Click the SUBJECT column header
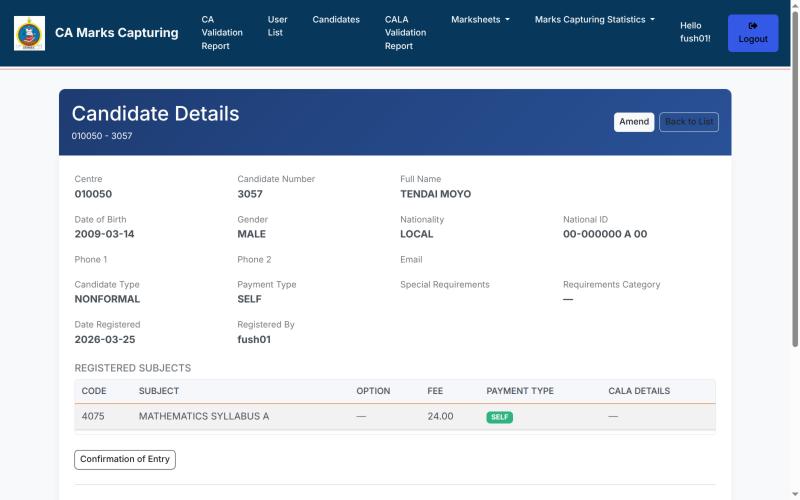 click(159, 391)
